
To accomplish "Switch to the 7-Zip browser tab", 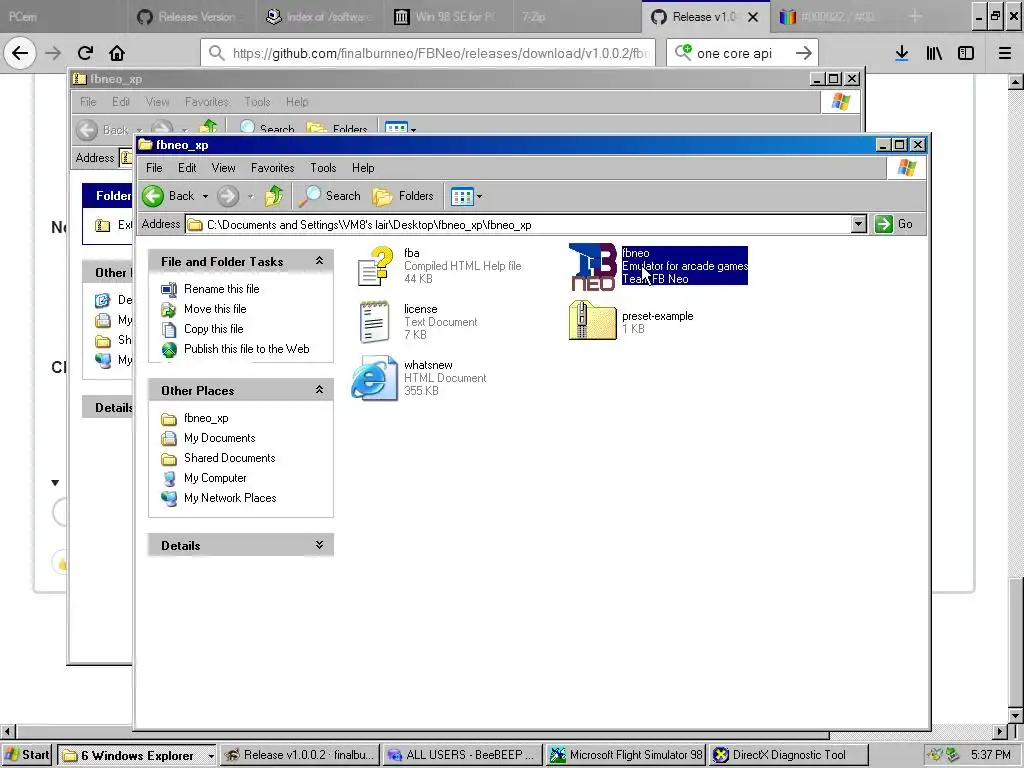I will [x=575, y=16].
